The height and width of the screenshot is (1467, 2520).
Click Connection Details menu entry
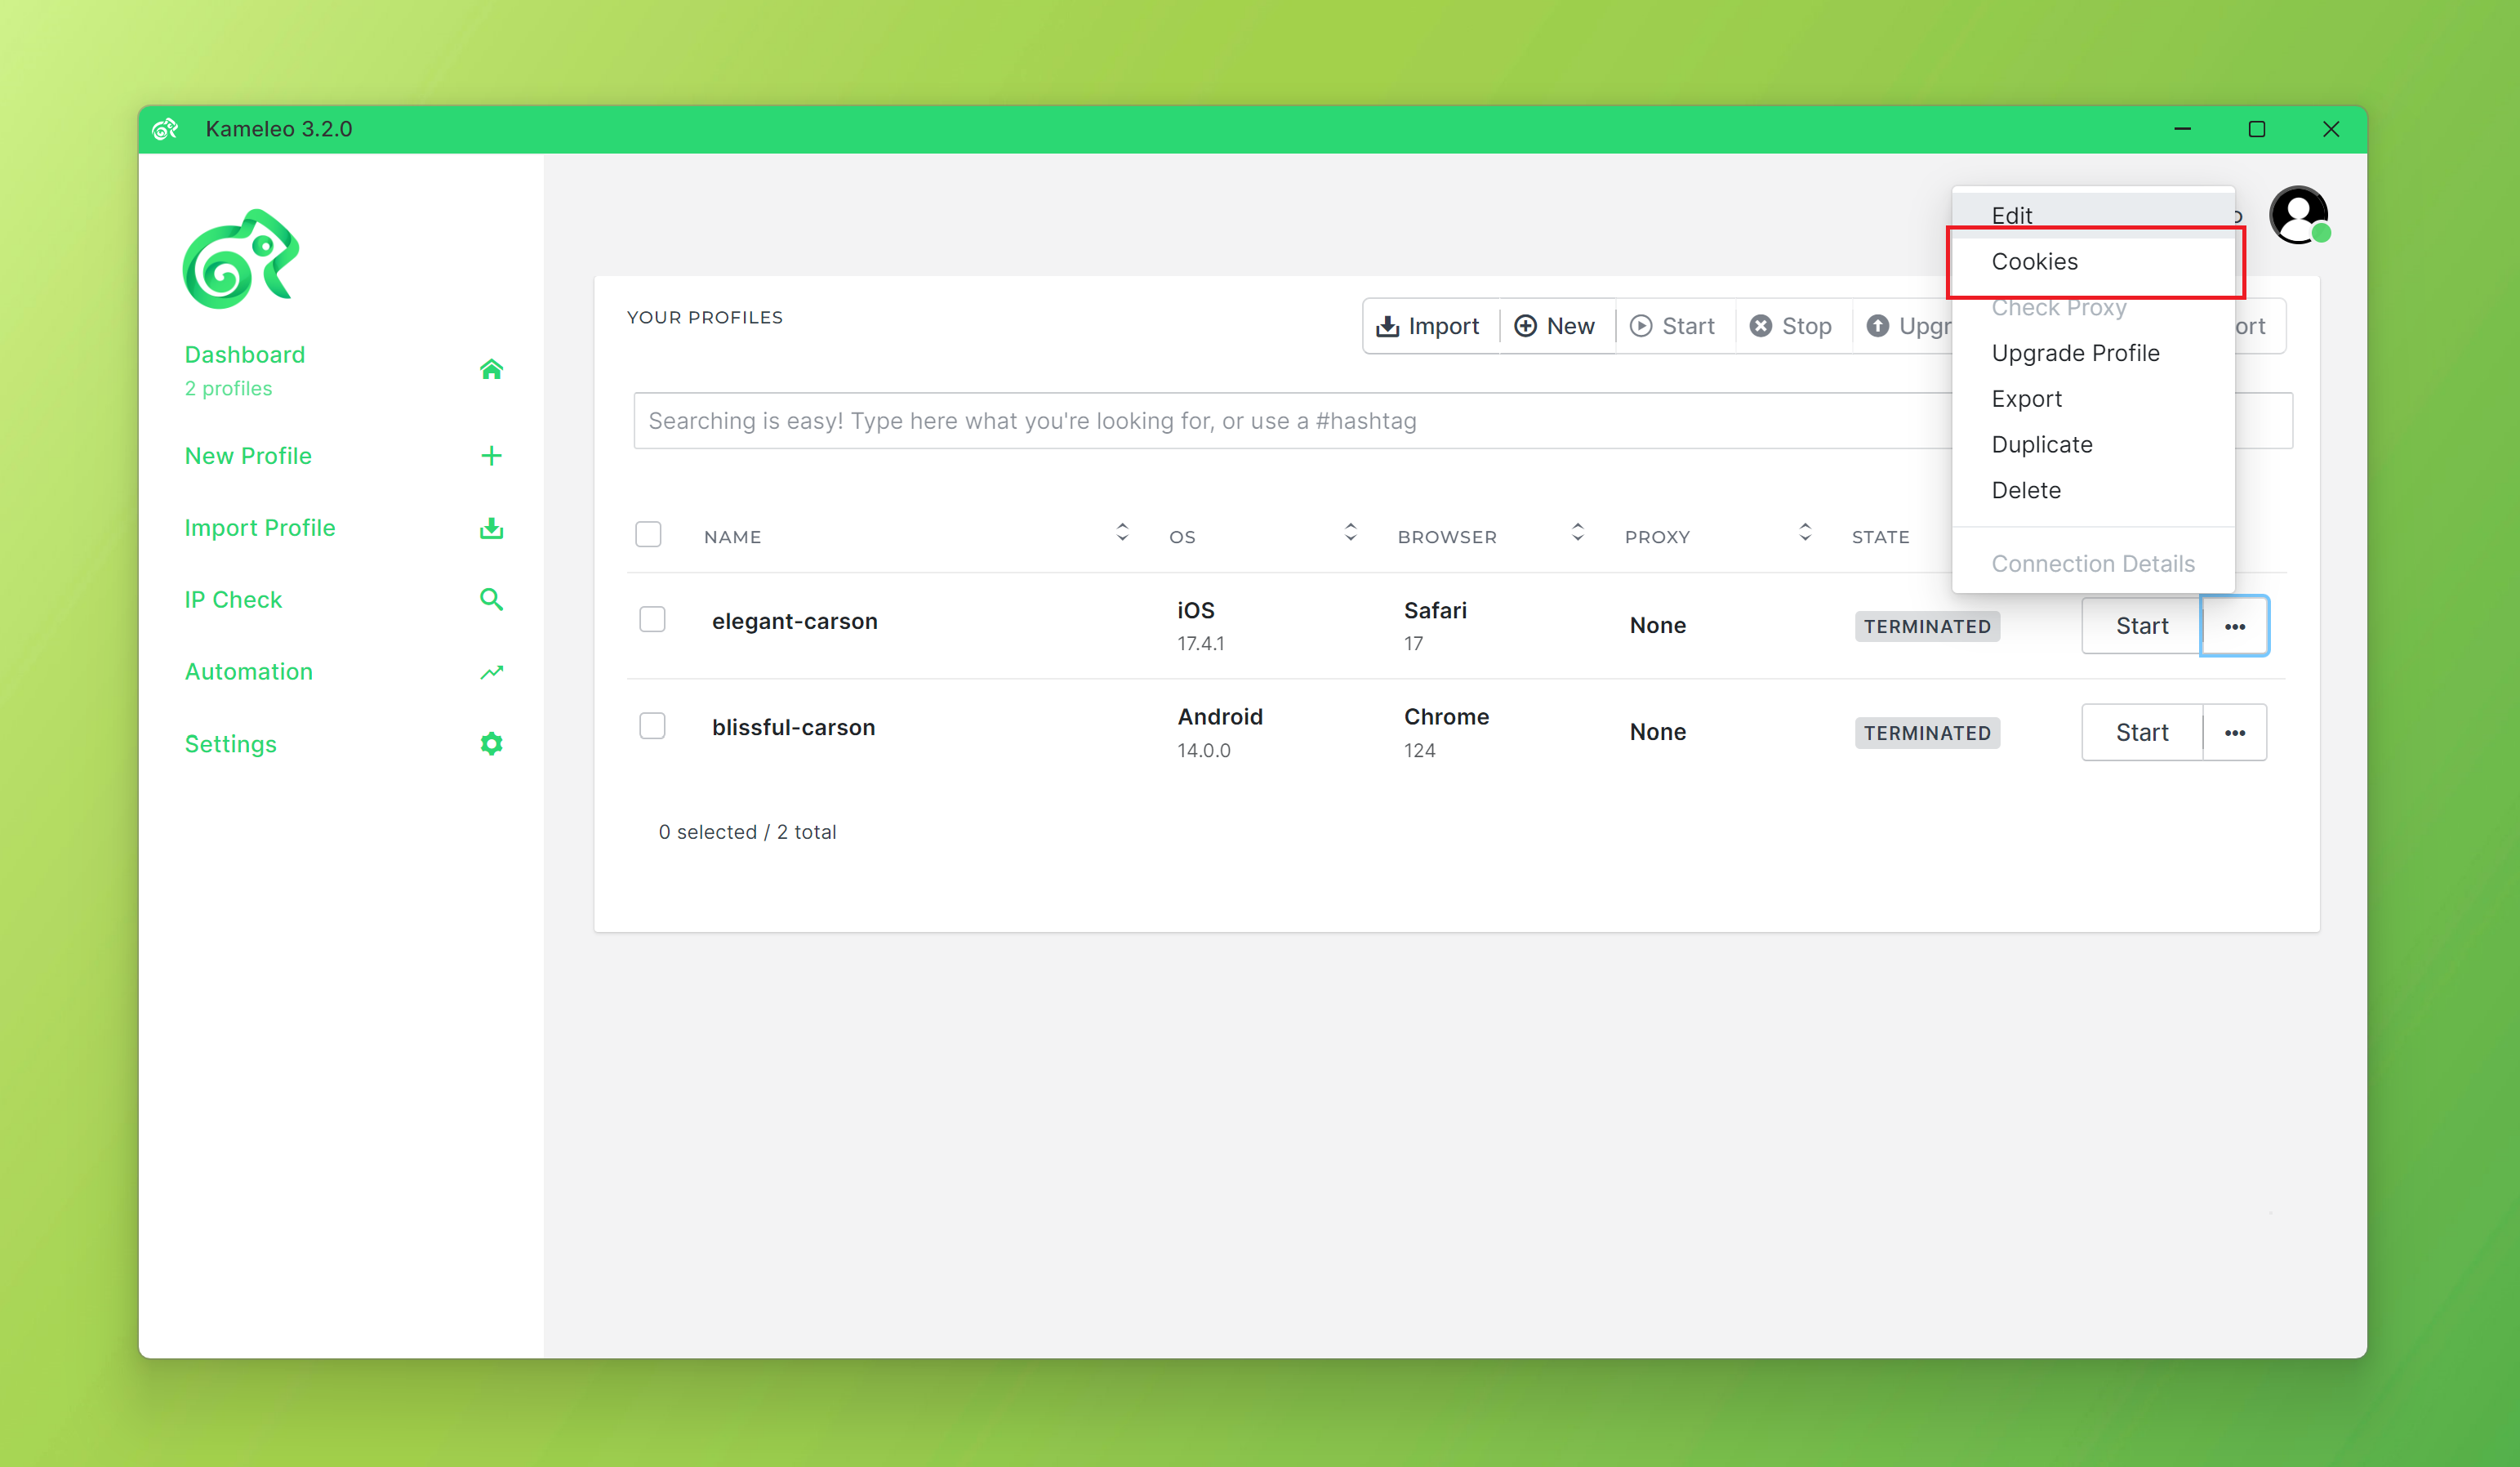(x=2093, y=564)
